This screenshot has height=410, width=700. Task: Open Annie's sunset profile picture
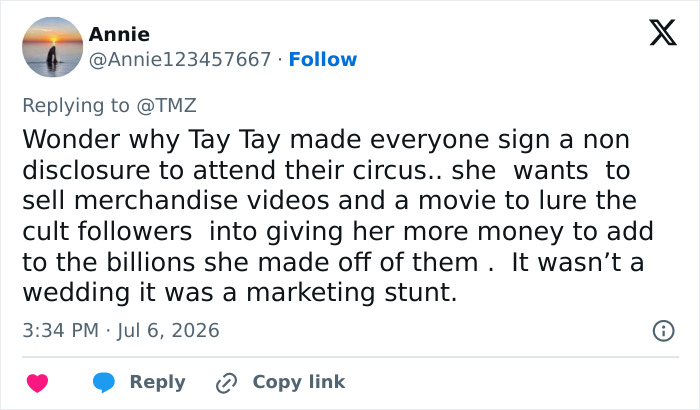[53, 47]
